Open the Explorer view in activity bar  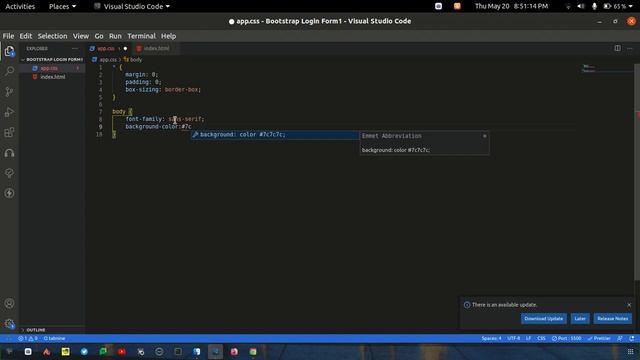[x=9, y=51]
